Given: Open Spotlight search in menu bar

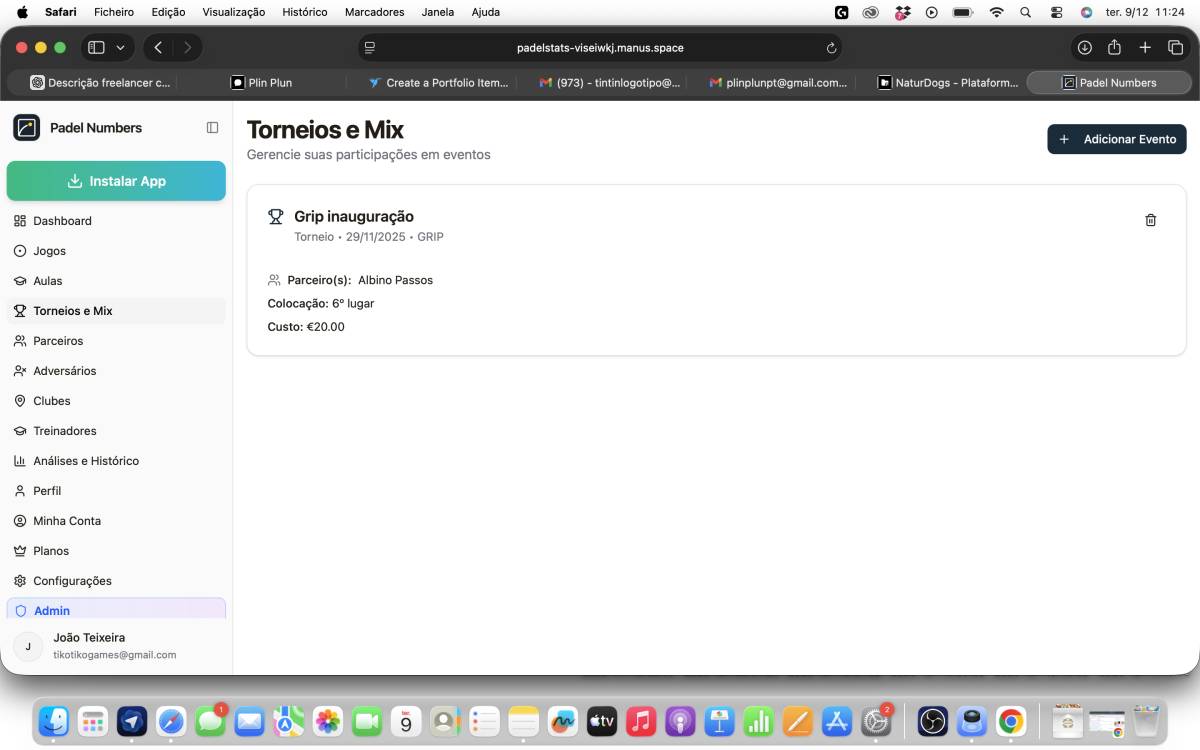Looking at the screenshot, I should pyautogui.click(x=1025, y=12).
